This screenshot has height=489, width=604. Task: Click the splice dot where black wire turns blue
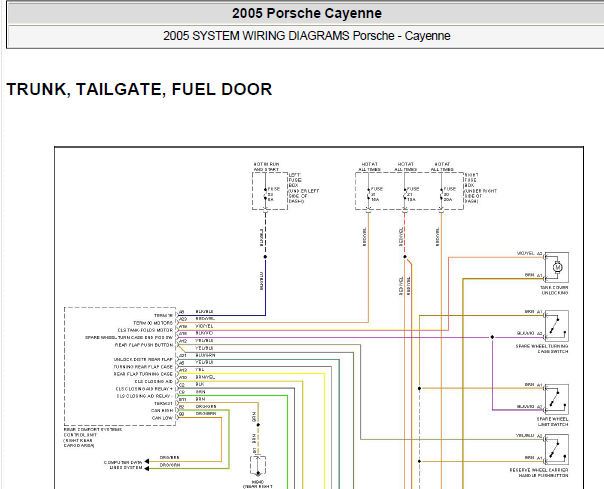(265, 257)
